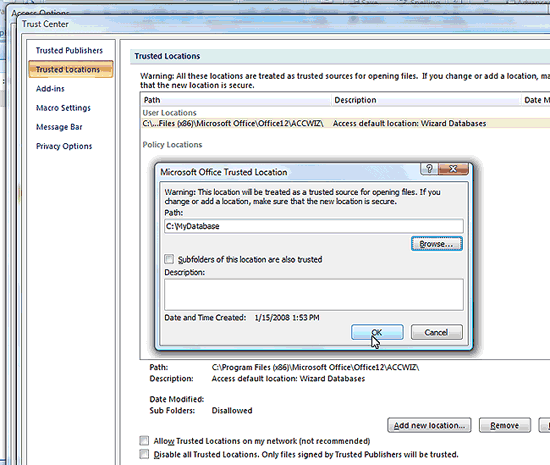Close the Trusted Location dialog

click(453, 169)
